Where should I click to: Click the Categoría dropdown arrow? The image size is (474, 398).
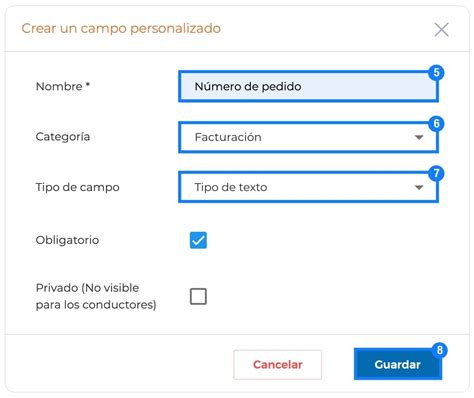click(x=419, y=137)
